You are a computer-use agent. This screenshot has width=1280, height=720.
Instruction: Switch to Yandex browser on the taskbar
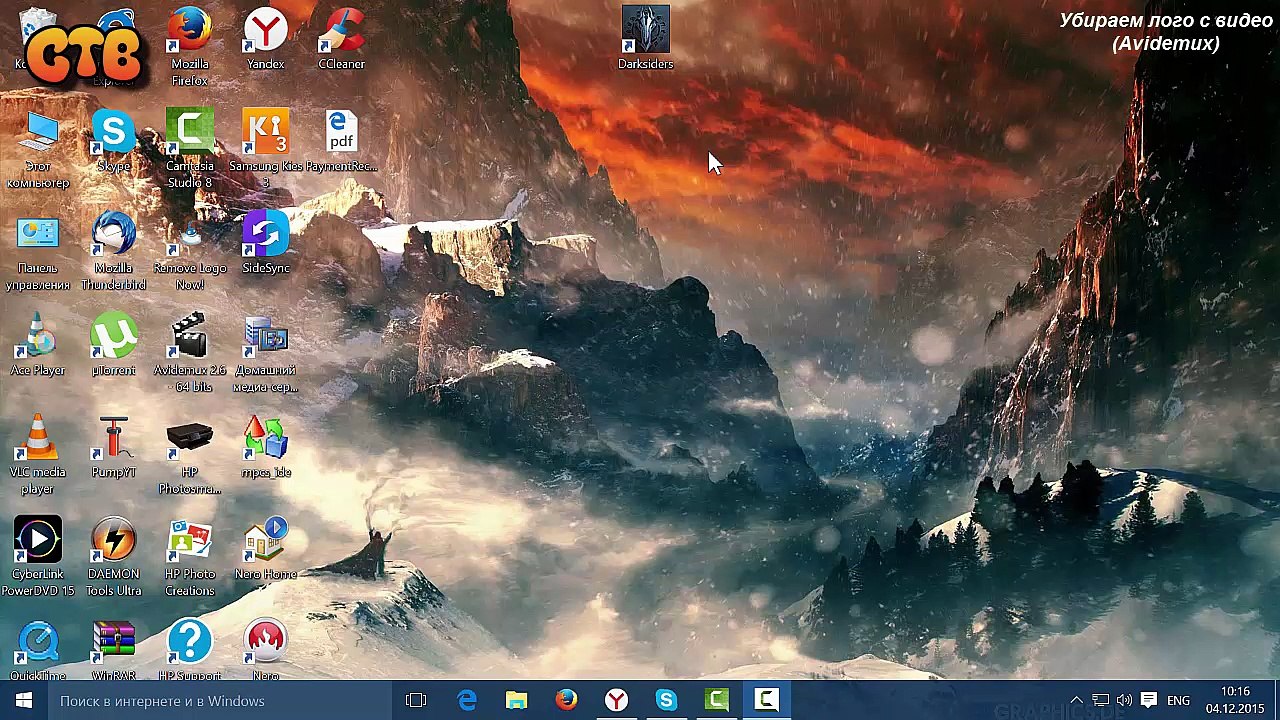(x=617, y=700)
